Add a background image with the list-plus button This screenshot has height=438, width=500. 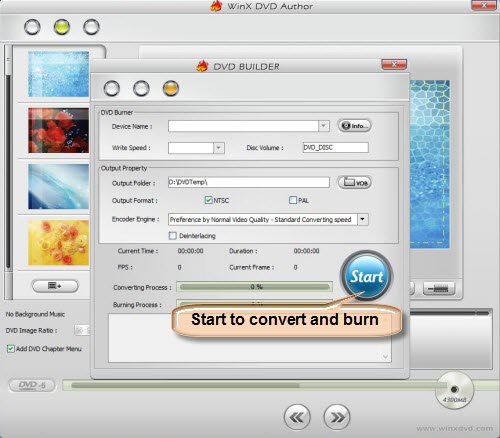coord(55,286)
